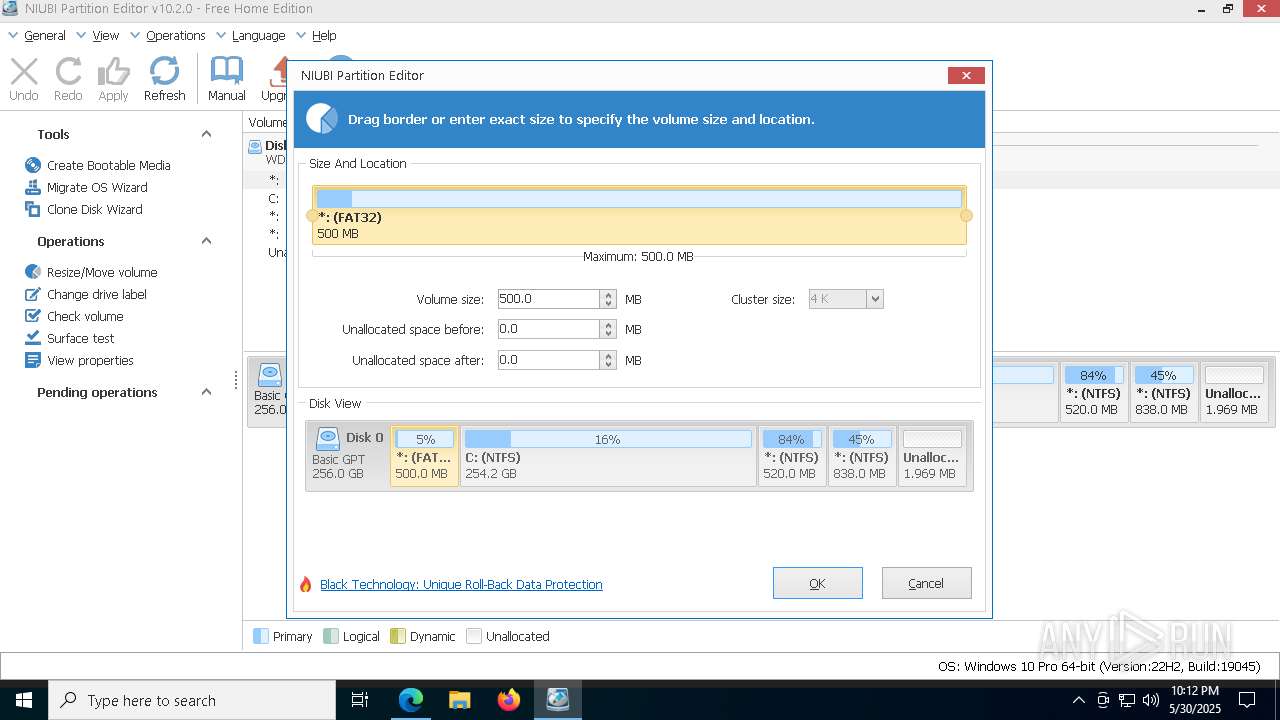Select 838.0 MB NTFS partition in dialog Disk View
This screenshot has width=1280, height=720.
861,456
